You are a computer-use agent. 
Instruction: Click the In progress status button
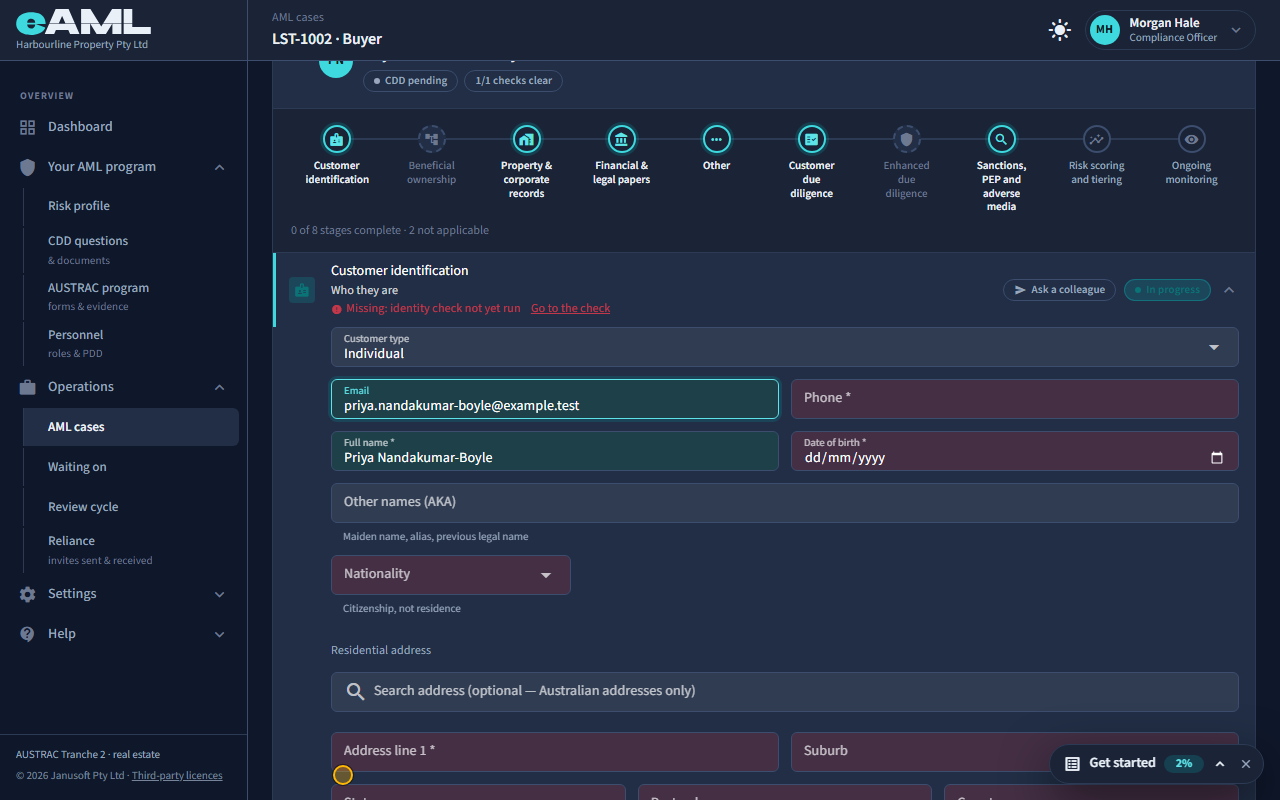[1167, 290]
